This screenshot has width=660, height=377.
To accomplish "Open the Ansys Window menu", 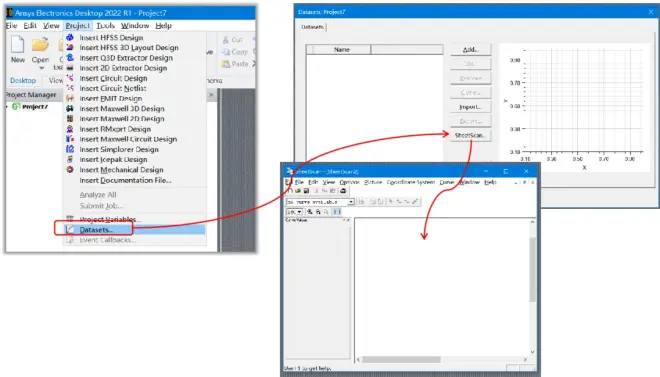I will click(x=135, y=26).
